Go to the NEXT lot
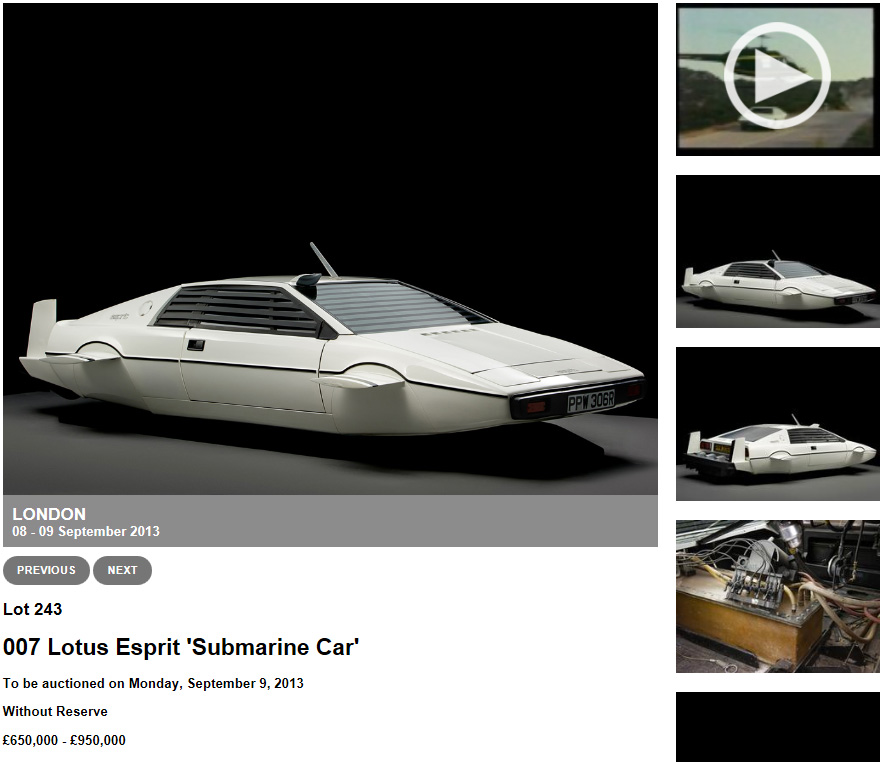The image size is (881, 762). (x=122, y=570)
